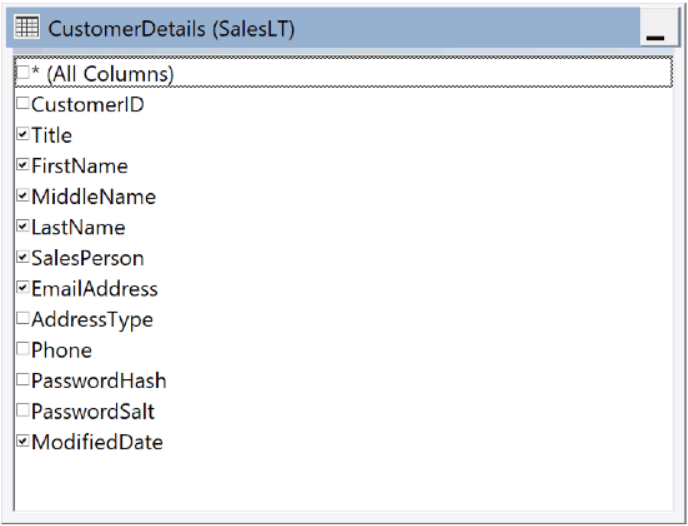
Task: Highlight the ModifiedDate column label
Action: coord(97,442)
